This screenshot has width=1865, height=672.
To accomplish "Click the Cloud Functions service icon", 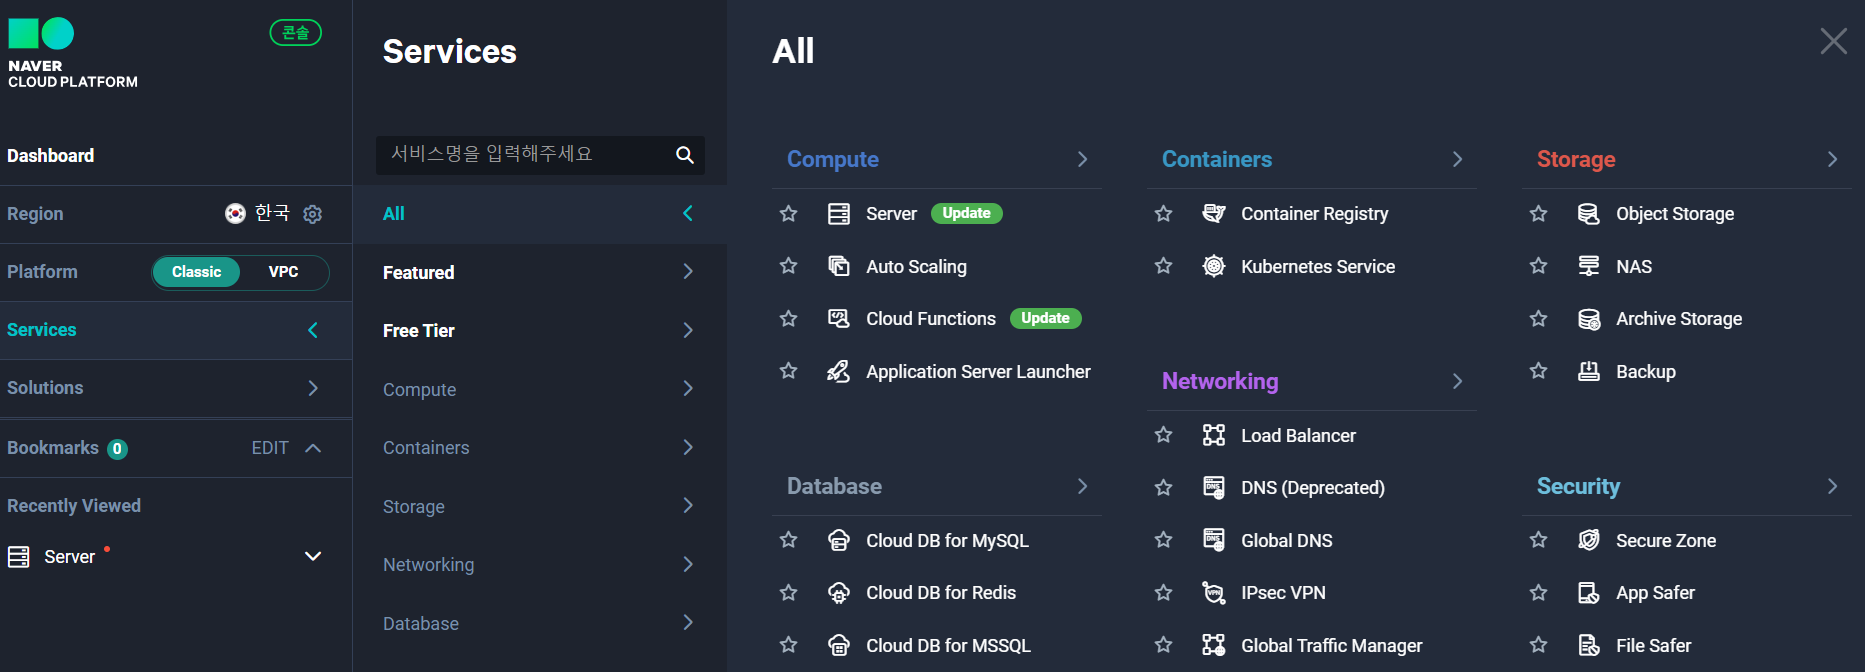I will (x=839, y=318).
